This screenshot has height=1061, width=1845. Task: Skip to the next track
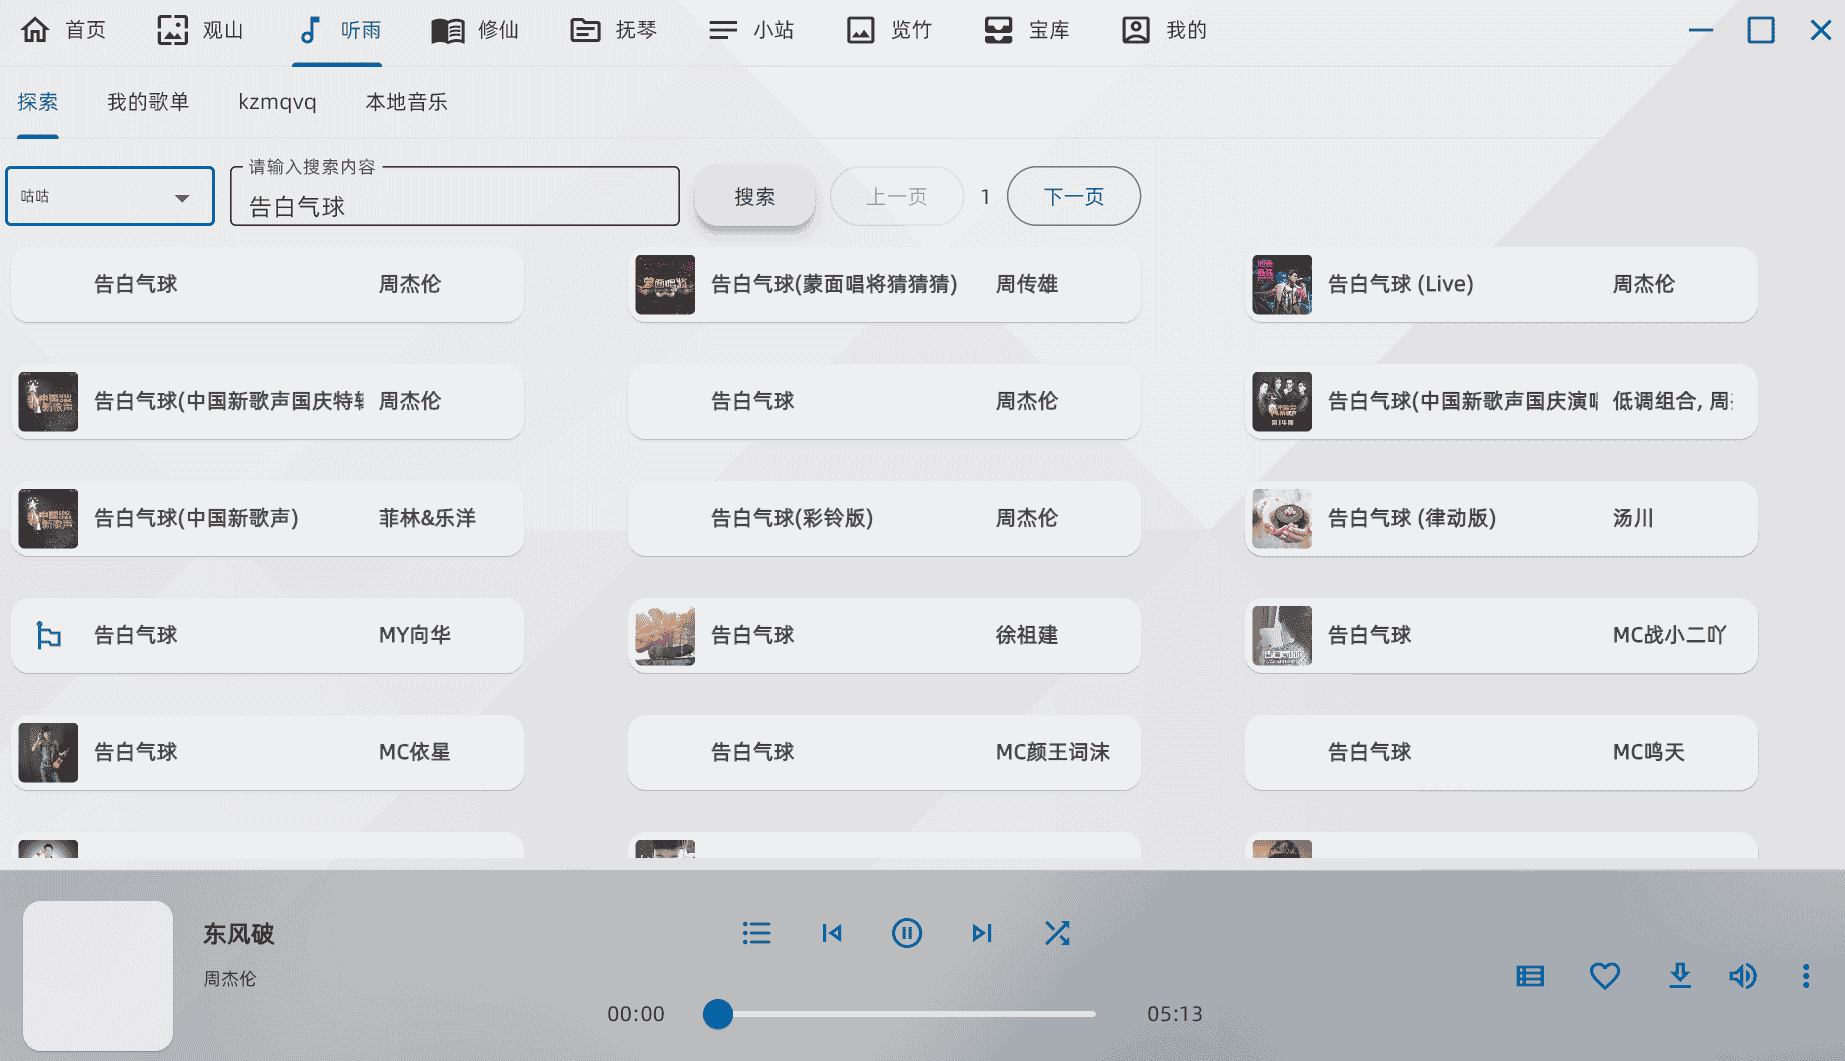981,933
